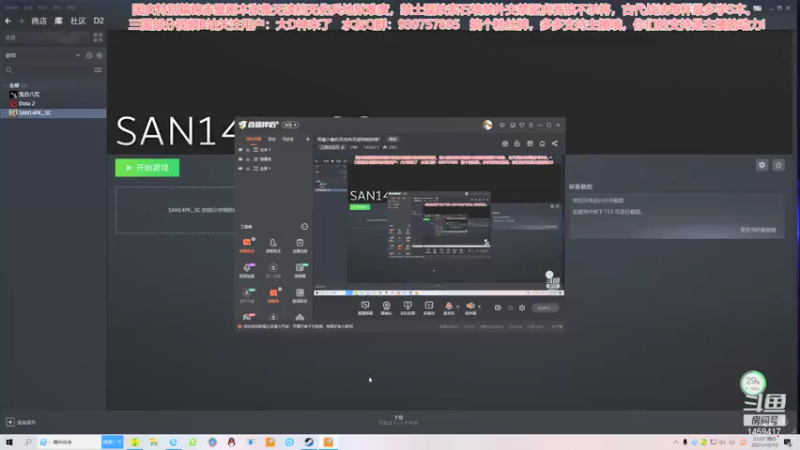Open the advanced filter icon next to library search
Viewport: 800px width, 450px height.
pyautogui.click(x=97, y=70)
